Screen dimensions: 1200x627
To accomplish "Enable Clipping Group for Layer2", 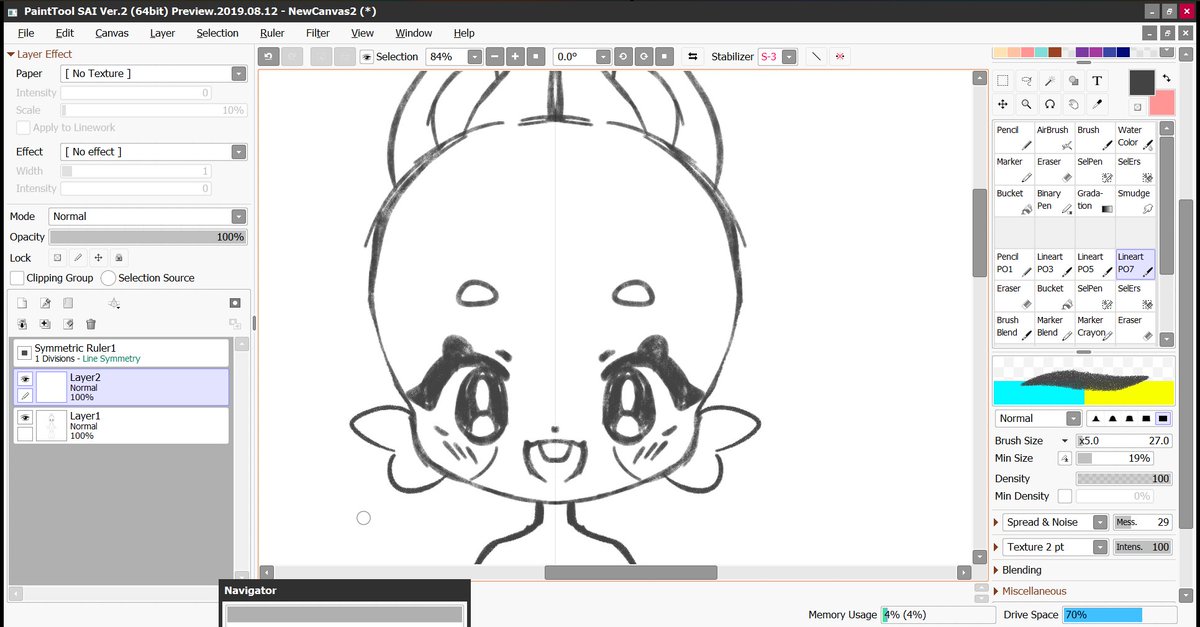I will [x=17, y=278].
